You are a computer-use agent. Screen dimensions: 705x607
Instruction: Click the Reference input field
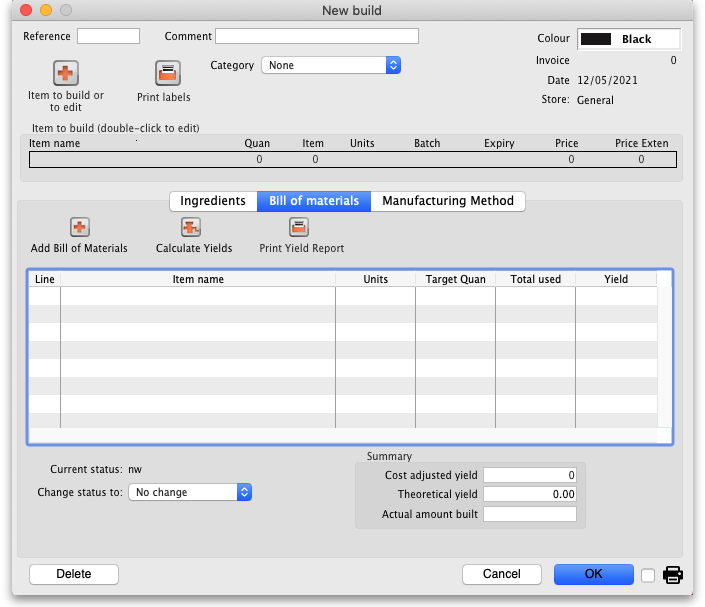pos(108,36)
